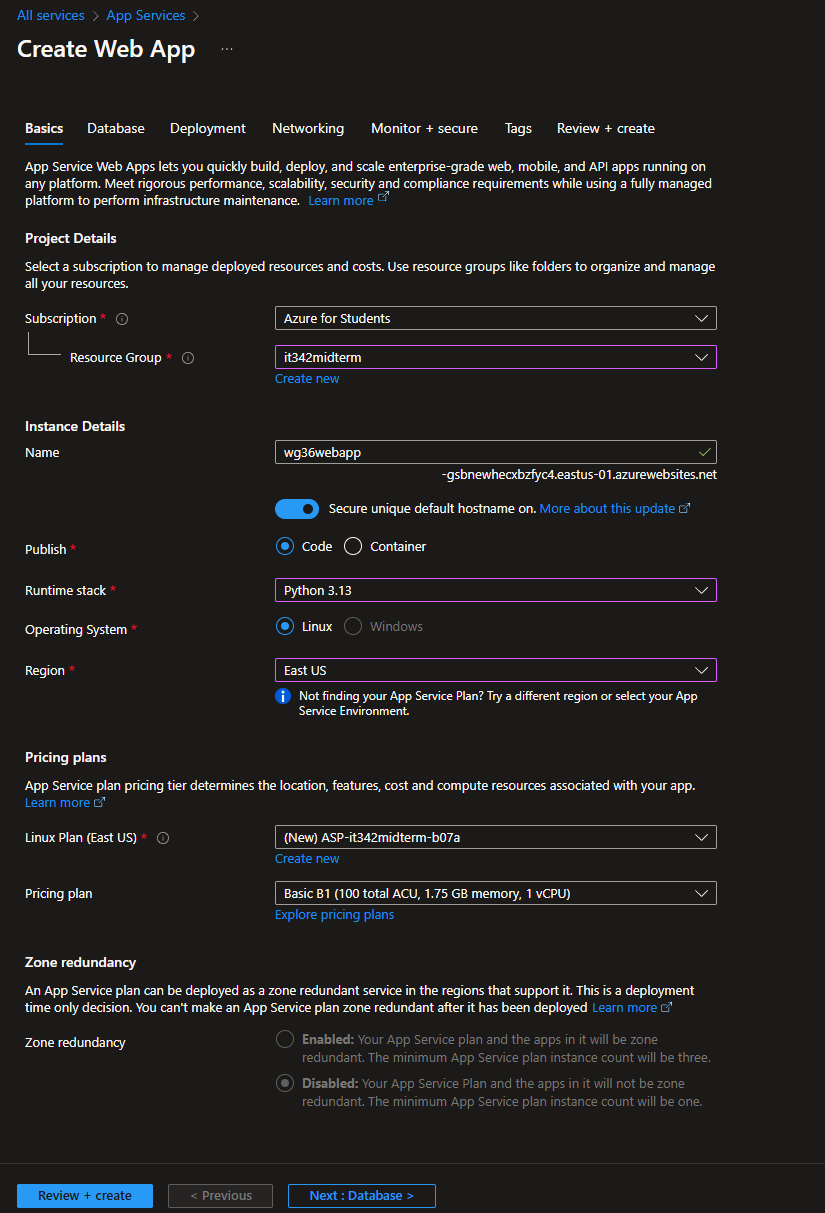
Task: Click the Subscription info icon
Action: click(x=122, y=319)
